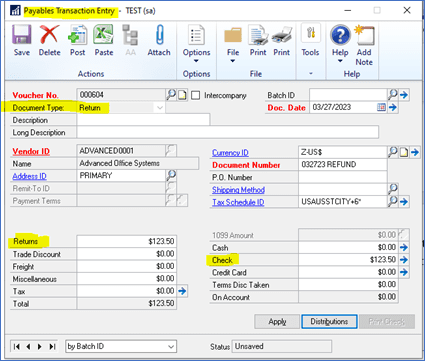Open the Address ID link
The height and width of the screenshot is (361, 425).
(x=29, y=176)
